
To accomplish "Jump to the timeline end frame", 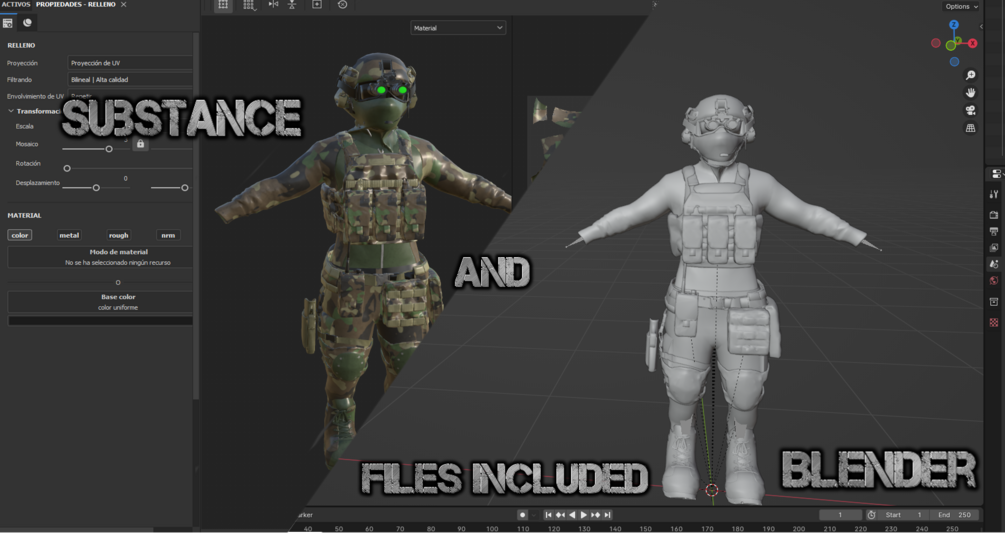I will tap(607, 514).
